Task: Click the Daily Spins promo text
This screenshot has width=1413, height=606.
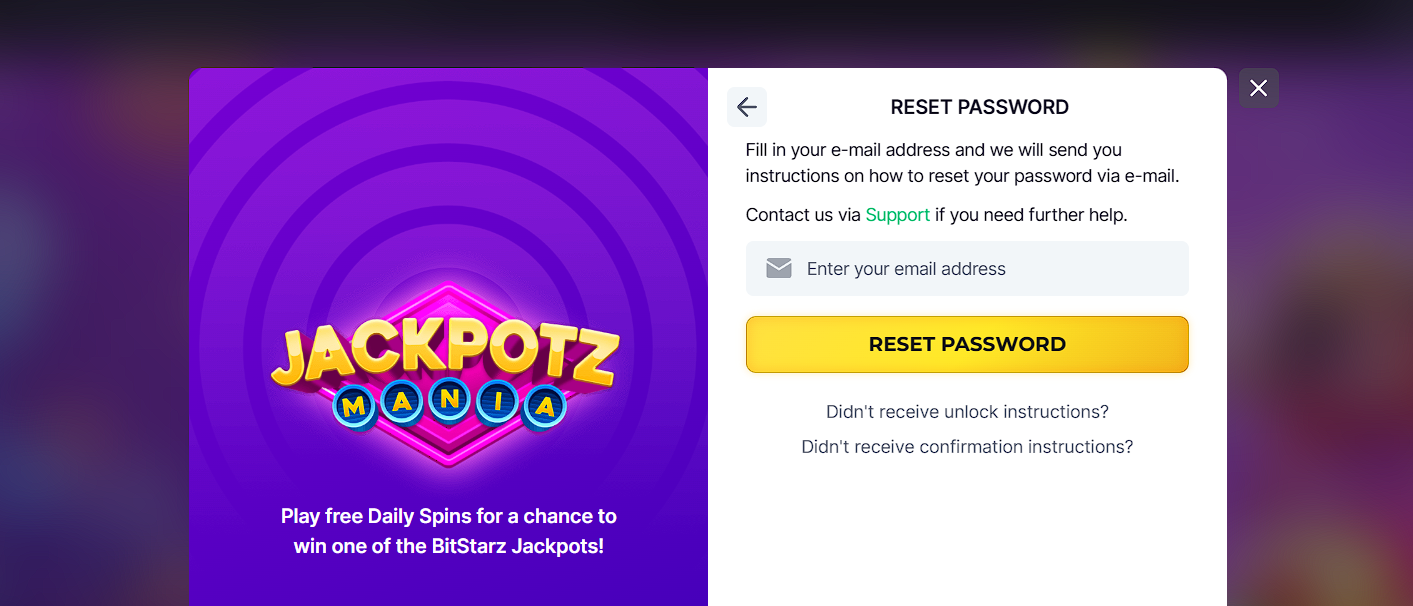Action: click(x=448, y=531)
